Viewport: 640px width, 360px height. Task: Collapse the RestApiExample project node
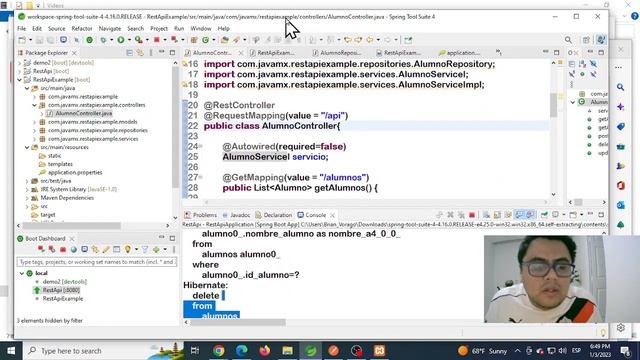click(x=20, y=80)
